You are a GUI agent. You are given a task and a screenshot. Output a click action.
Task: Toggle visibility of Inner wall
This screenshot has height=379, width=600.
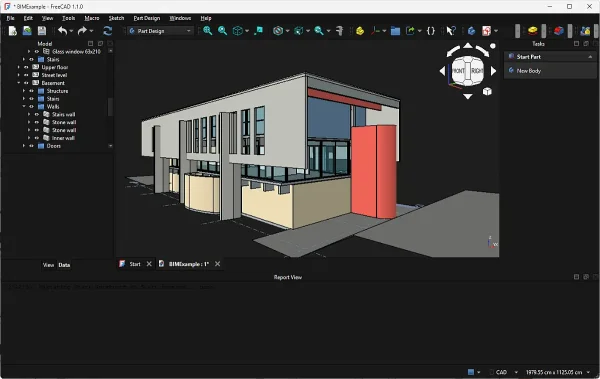pyautogui.click(x=37, y=138)
